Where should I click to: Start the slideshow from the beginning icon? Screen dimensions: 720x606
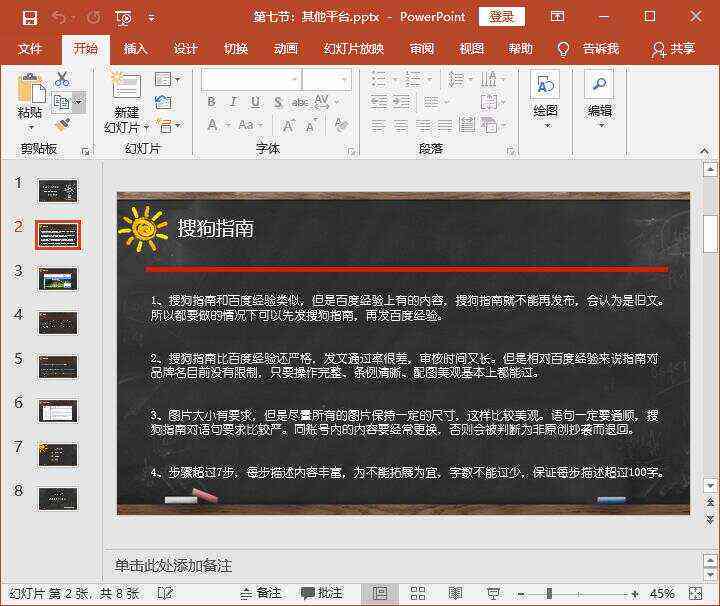point(124,18)
